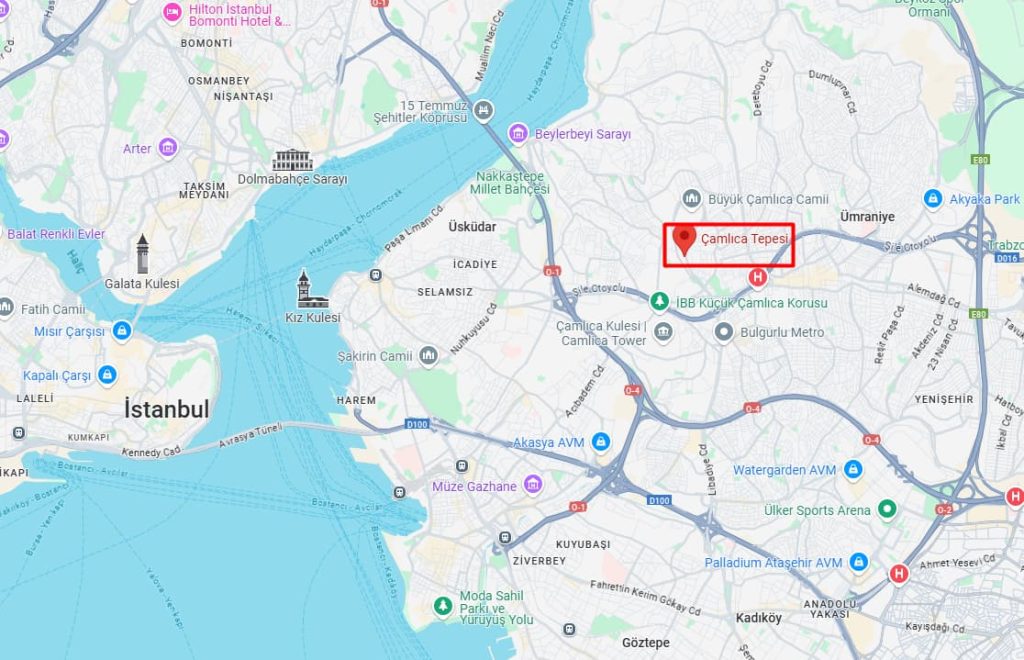Click the Mısır Çarşısı shopping marker
1024x660 pixels.
[x=122, y=331]
